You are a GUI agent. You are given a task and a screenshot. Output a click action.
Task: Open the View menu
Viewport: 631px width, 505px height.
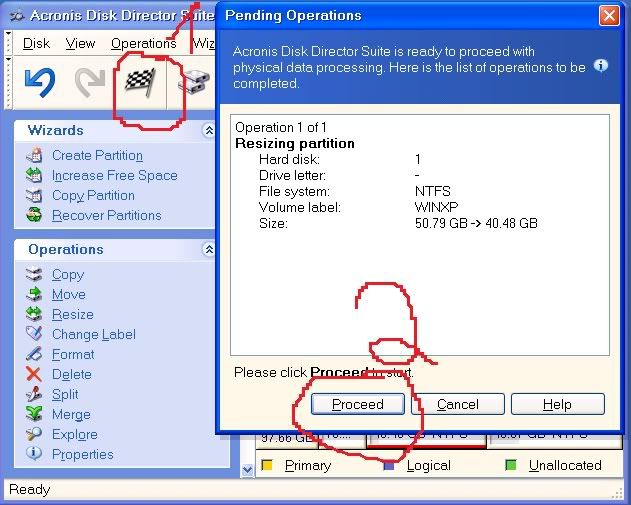pos(80,43)
